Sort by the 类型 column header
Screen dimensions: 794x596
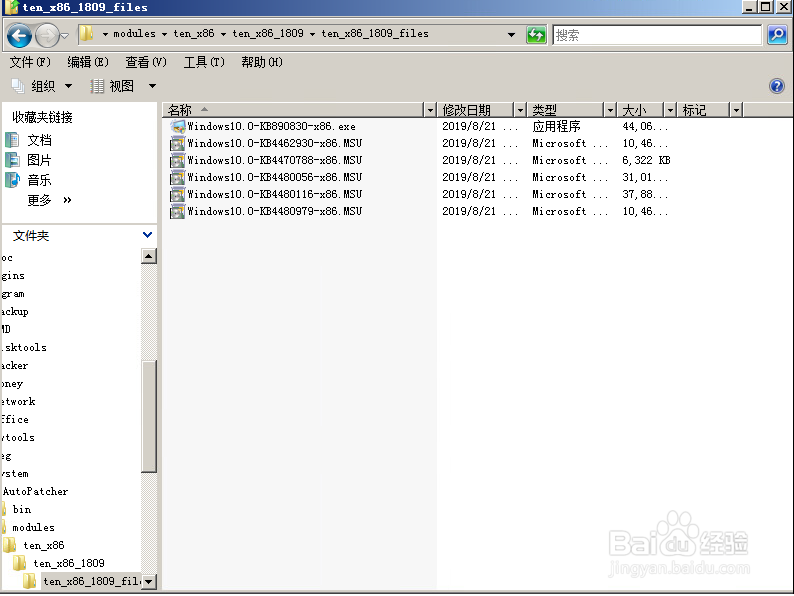click(566, 110)
